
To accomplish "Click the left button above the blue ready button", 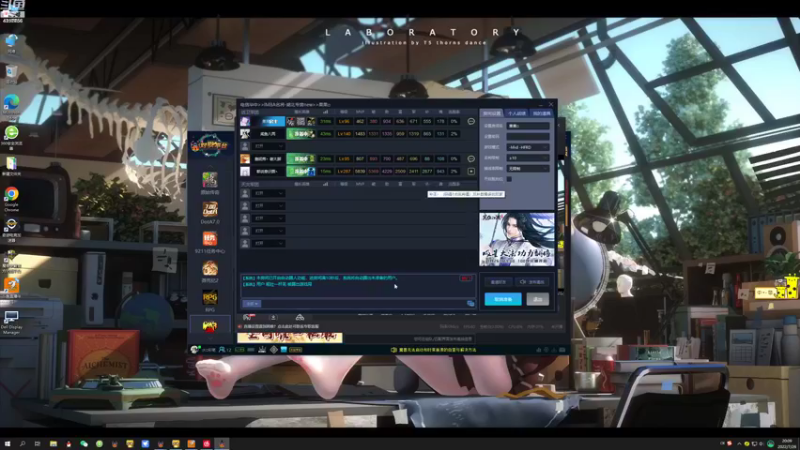I will click(498, 282).
